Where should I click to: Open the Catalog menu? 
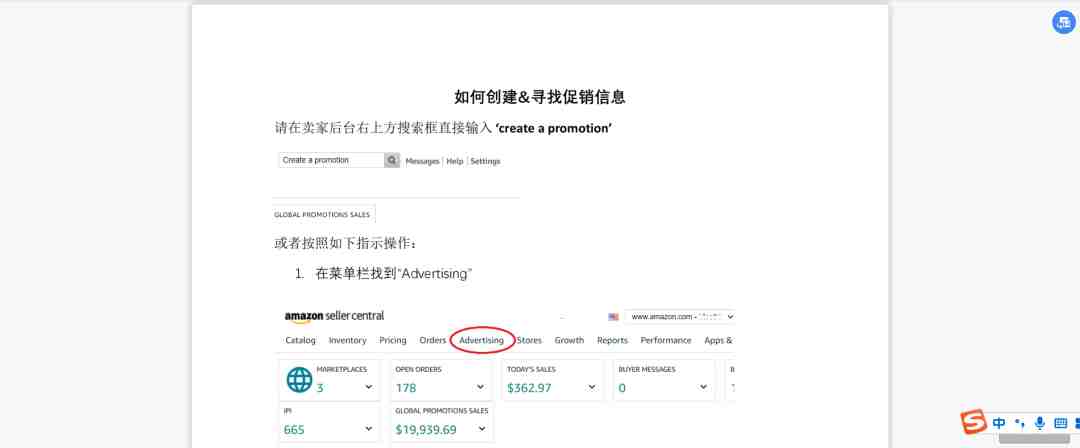point(300,340)
